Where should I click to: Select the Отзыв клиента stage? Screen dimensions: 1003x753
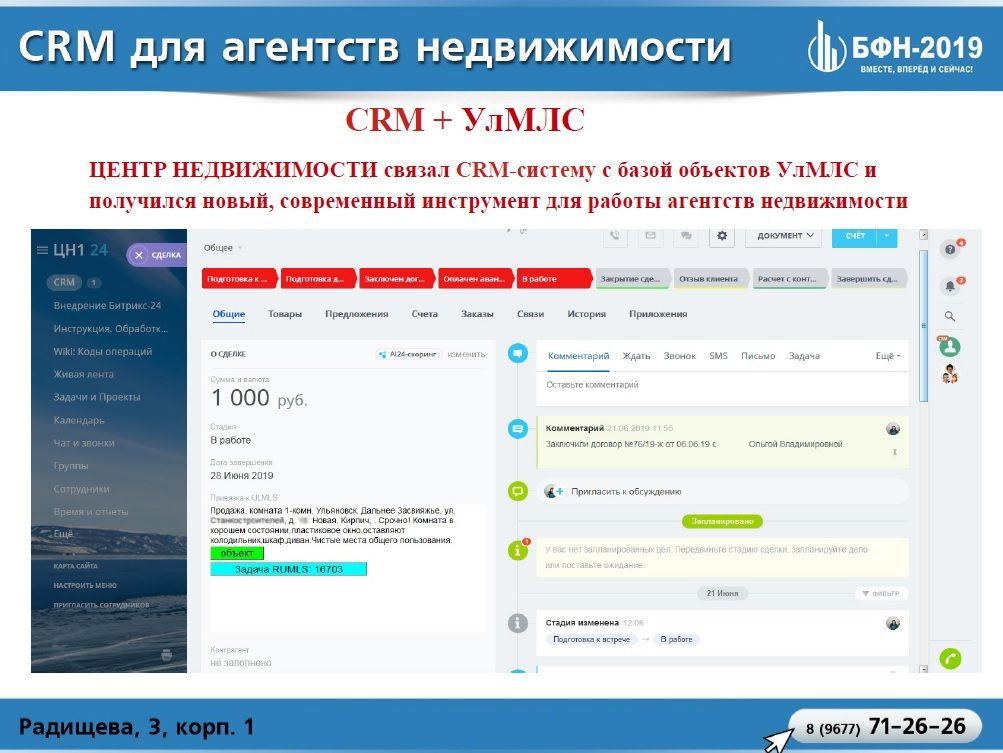pos(712,279)
